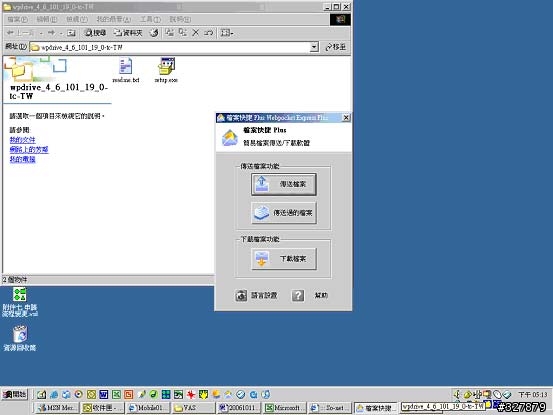Switch to 檔案快捷 taskbar button

click(375, 408)
